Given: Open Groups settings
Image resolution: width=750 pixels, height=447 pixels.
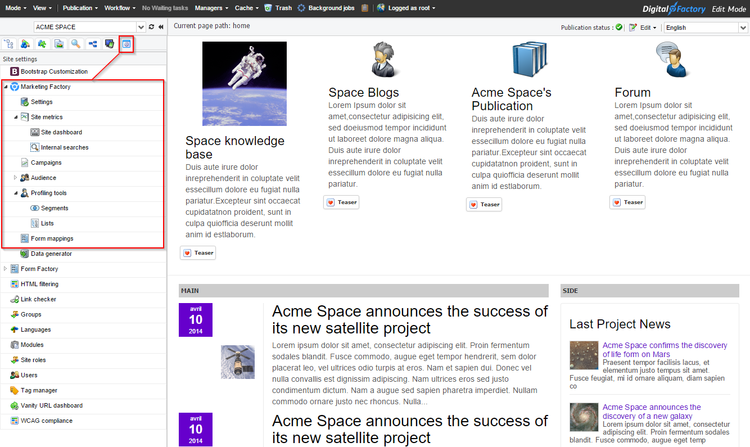Looking at the screenshot, I should (31, 315).
